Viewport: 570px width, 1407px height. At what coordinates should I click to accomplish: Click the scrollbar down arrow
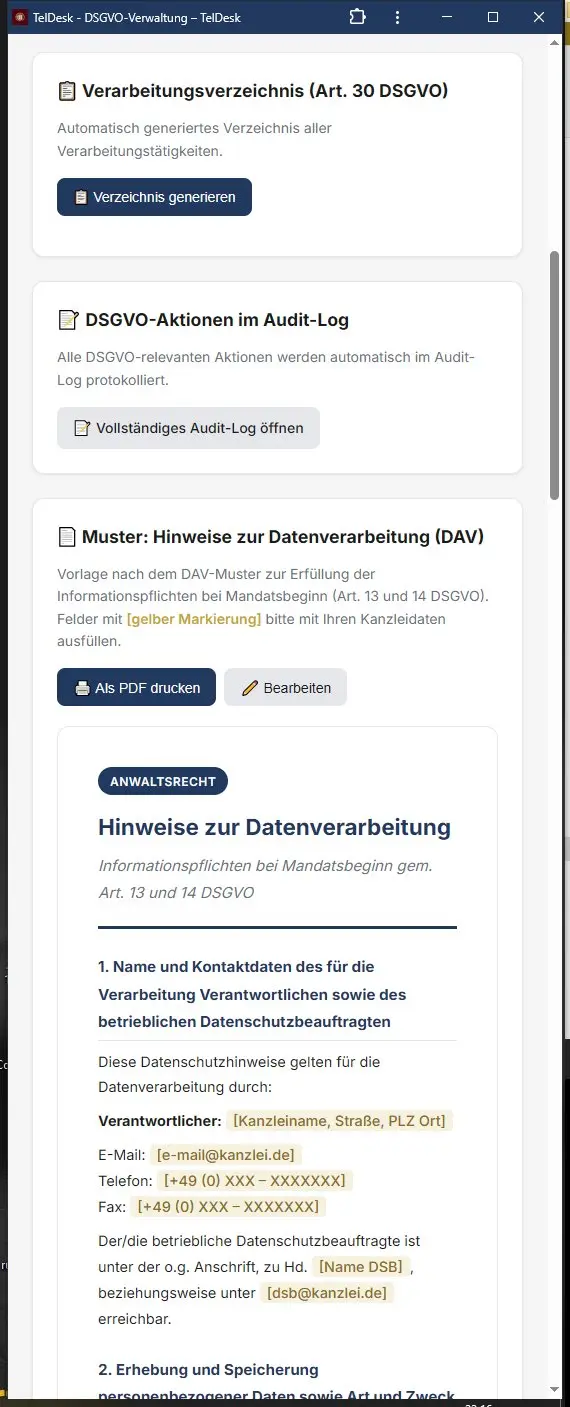[x=555, y=1390]
